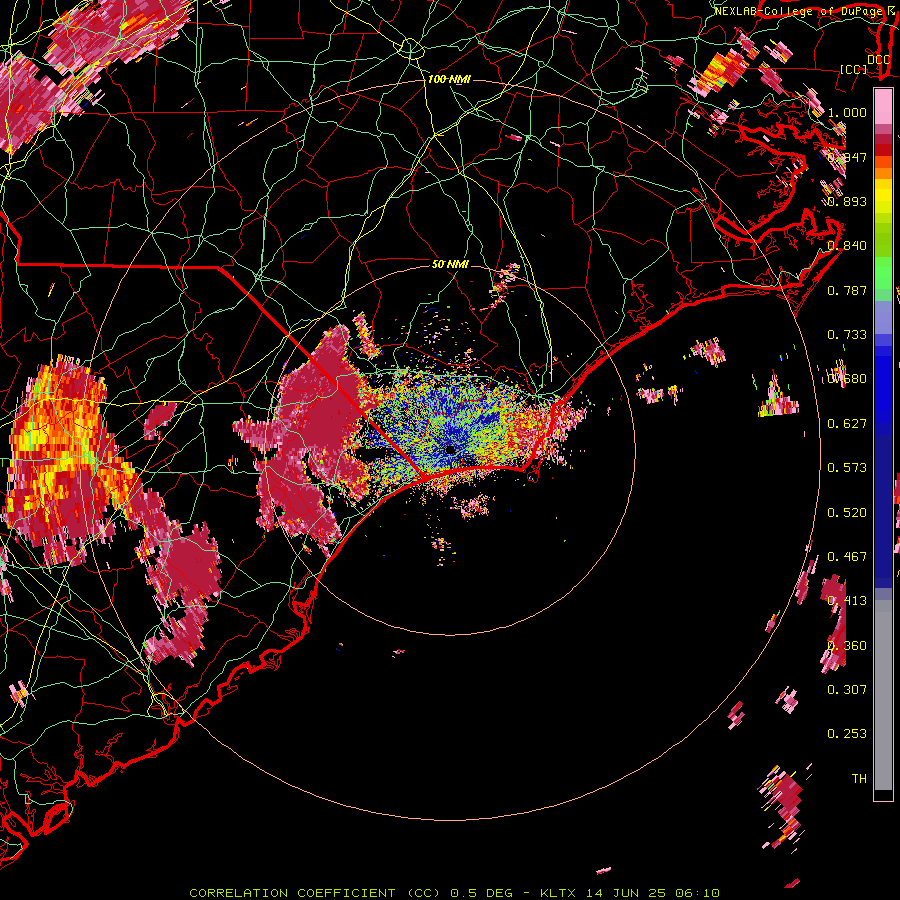Click the TH threshold label
900x900 pixels.
[x=859, y=779]
